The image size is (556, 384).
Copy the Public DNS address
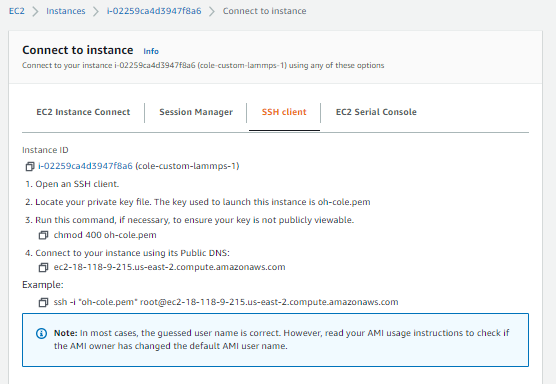tap(43, 267)
